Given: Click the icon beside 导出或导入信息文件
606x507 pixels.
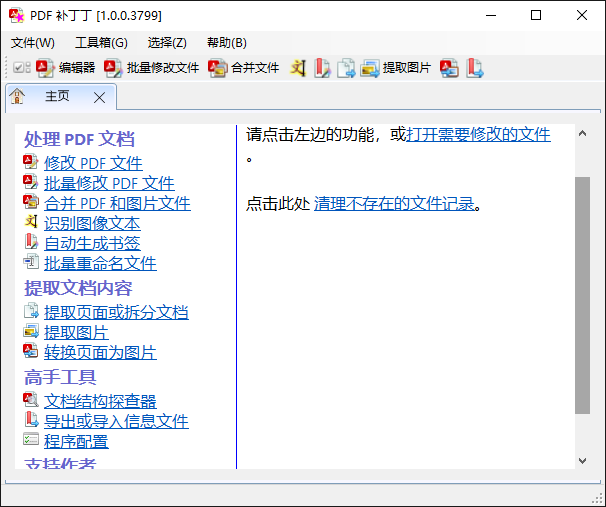Looking at the screenshot, I should [x=31, y=420].
